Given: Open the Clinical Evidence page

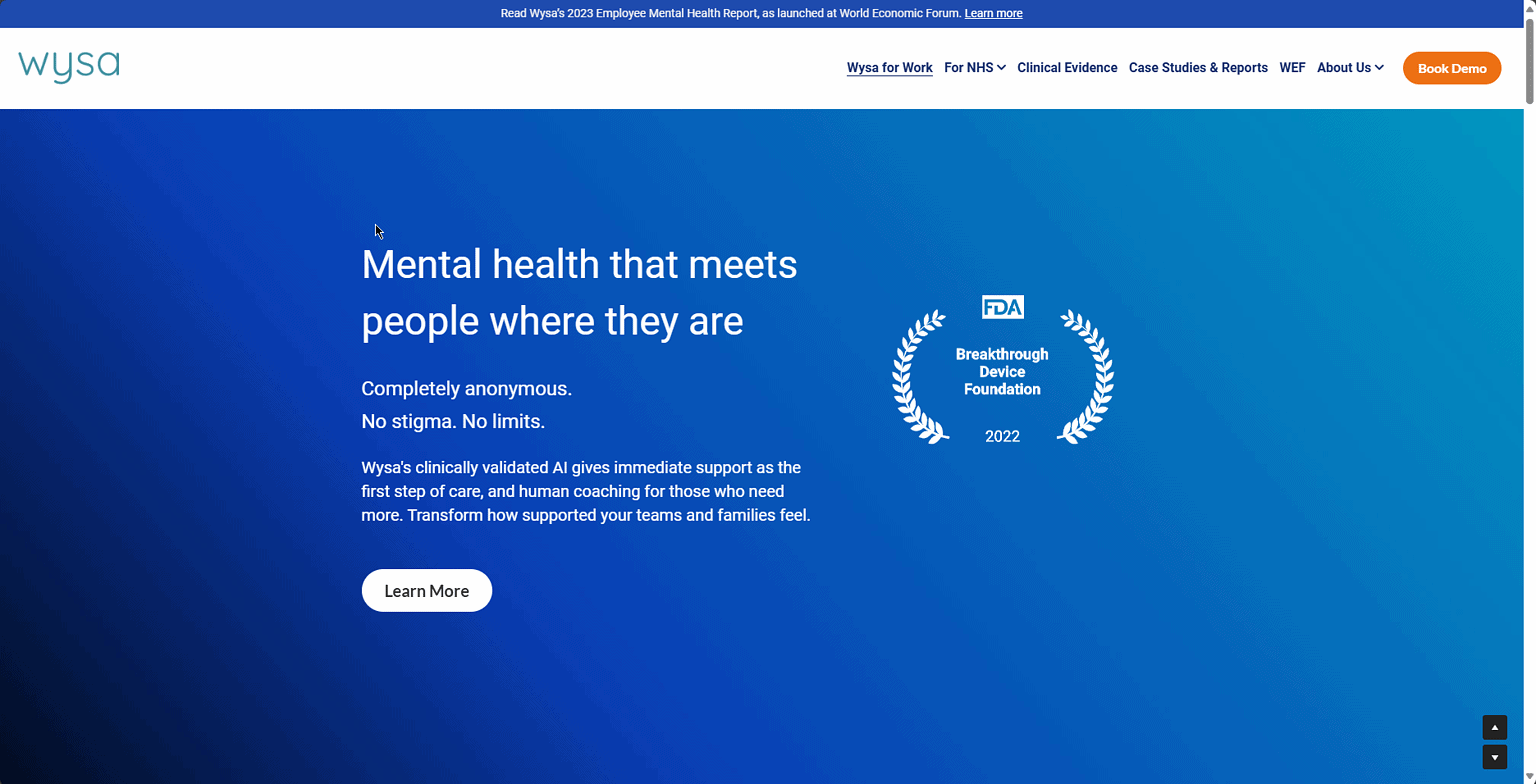Looking at the screenshot, I should tap(1067, 68).
